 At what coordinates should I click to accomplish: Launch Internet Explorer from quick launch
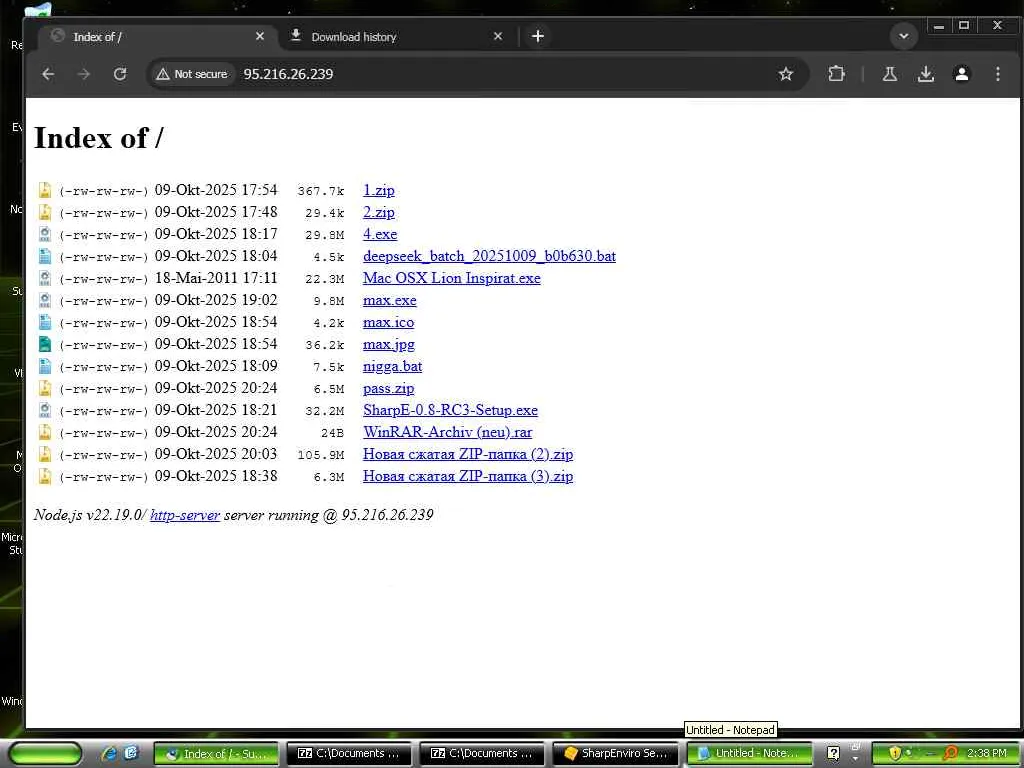tap(109, 754)
